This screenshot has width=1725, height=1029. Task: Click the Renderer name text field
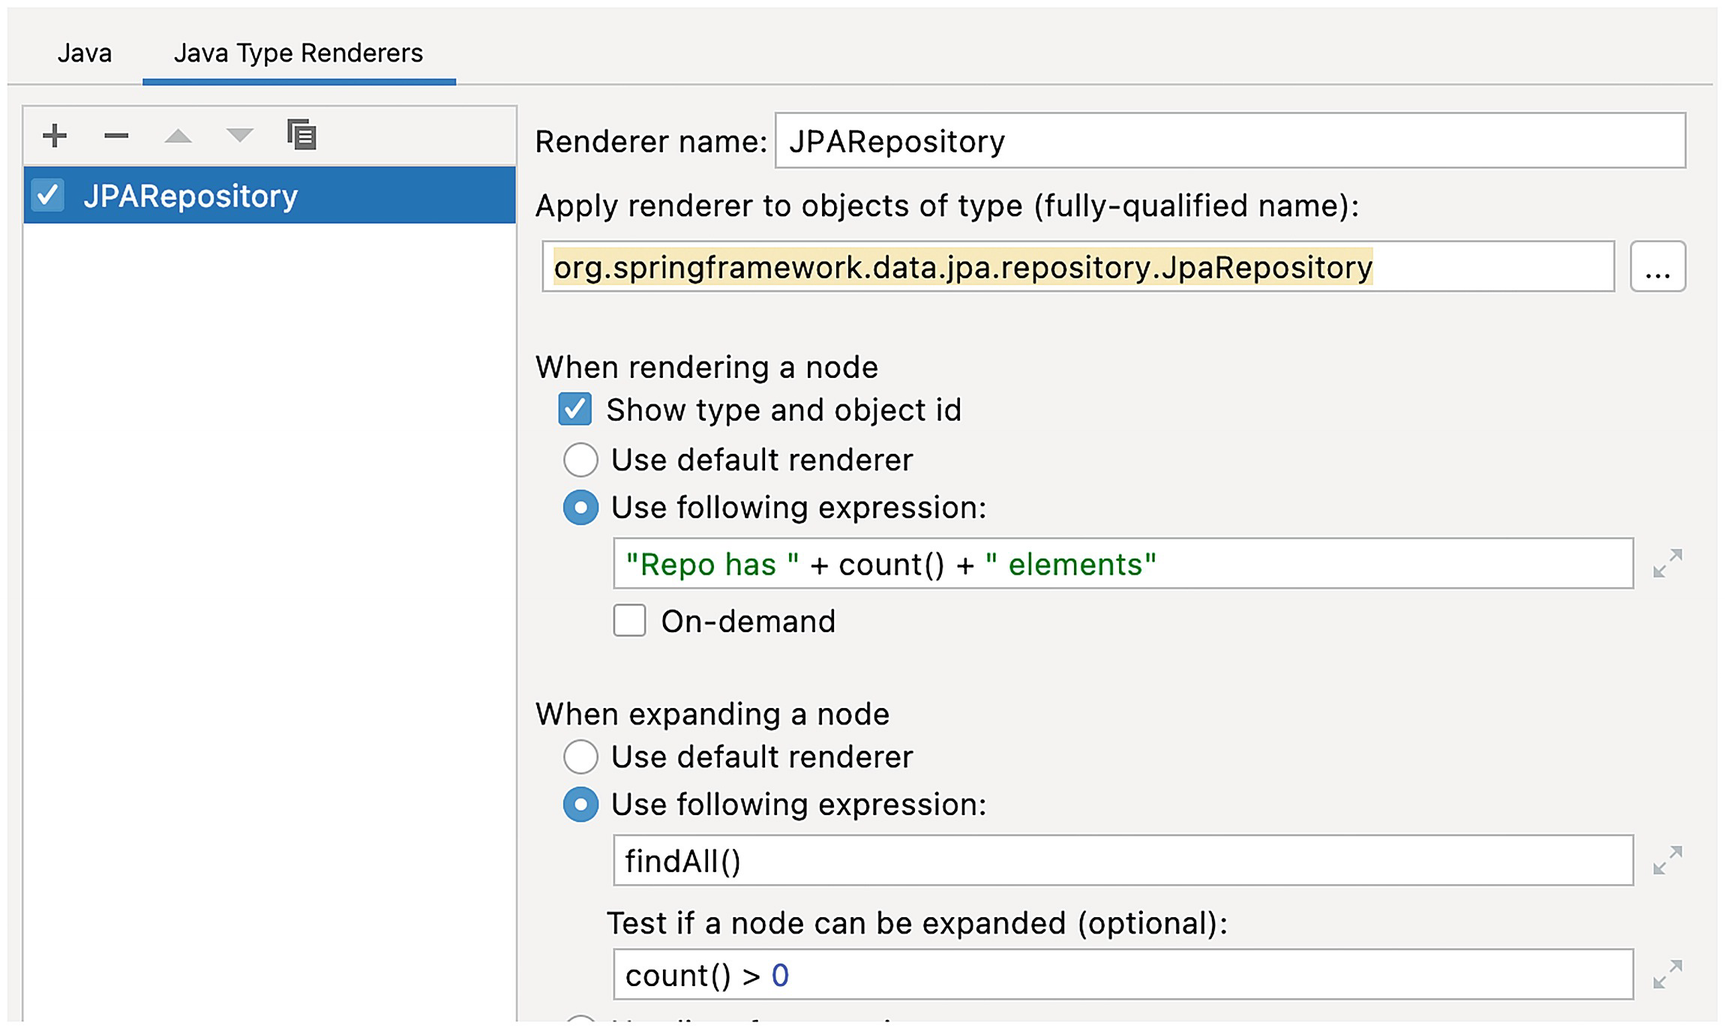(1230, 141)
